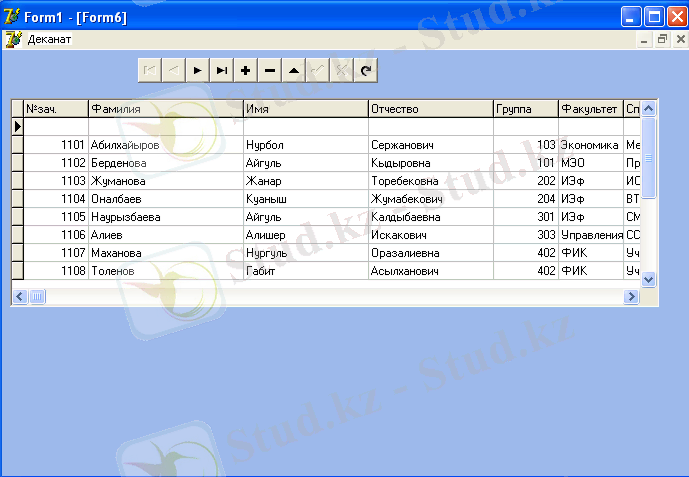Select the name cell Куаныш

coord(306,199)
